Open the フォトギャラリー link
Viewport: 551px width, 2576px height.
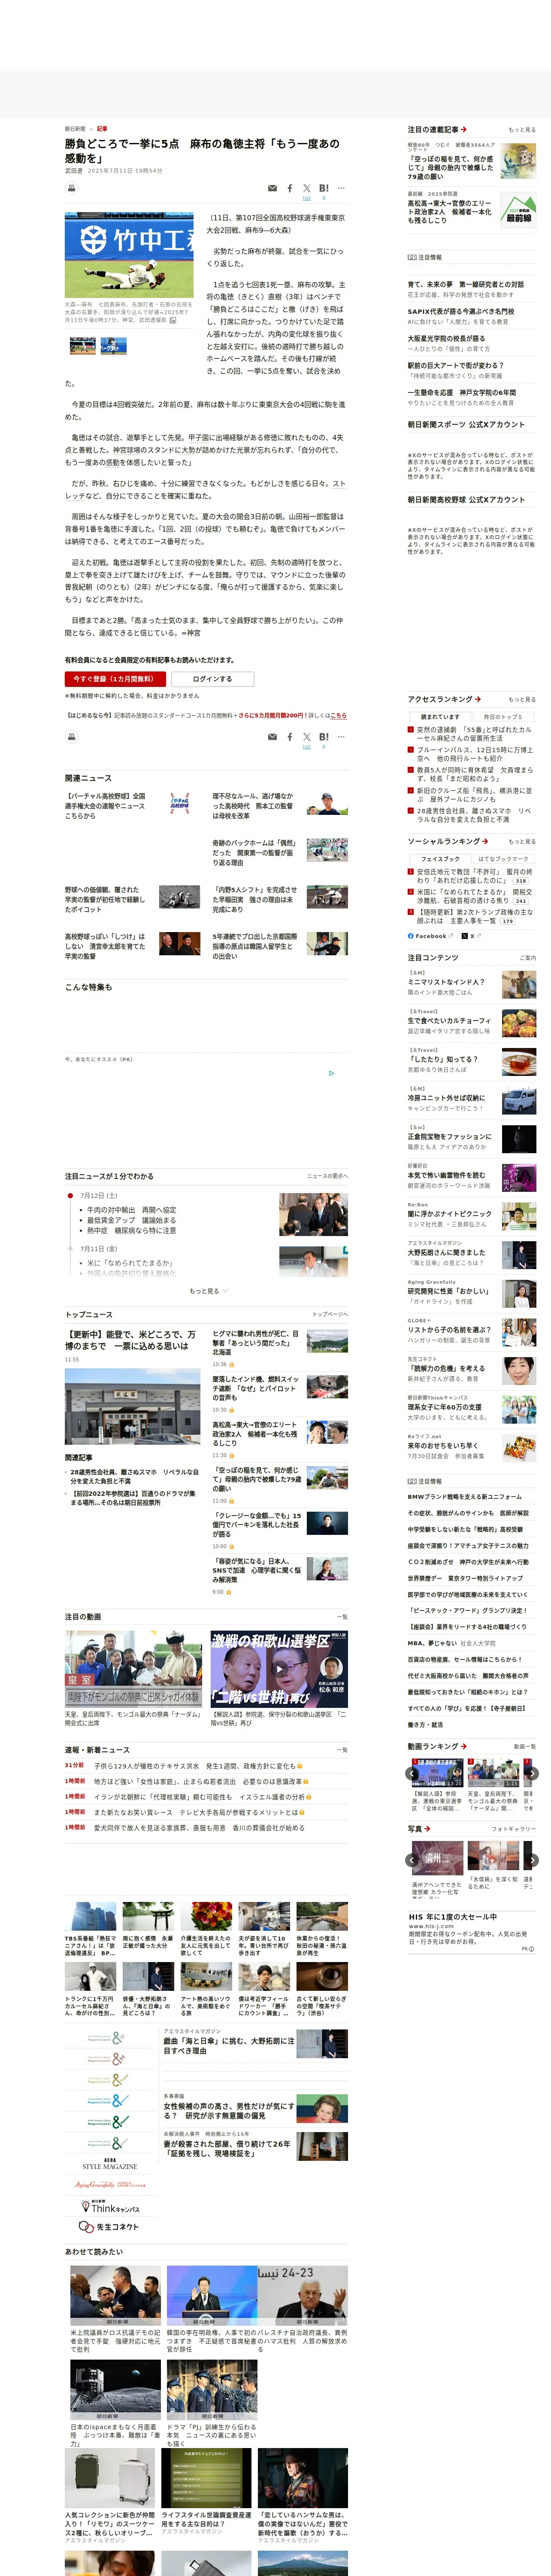point(514,1828)
